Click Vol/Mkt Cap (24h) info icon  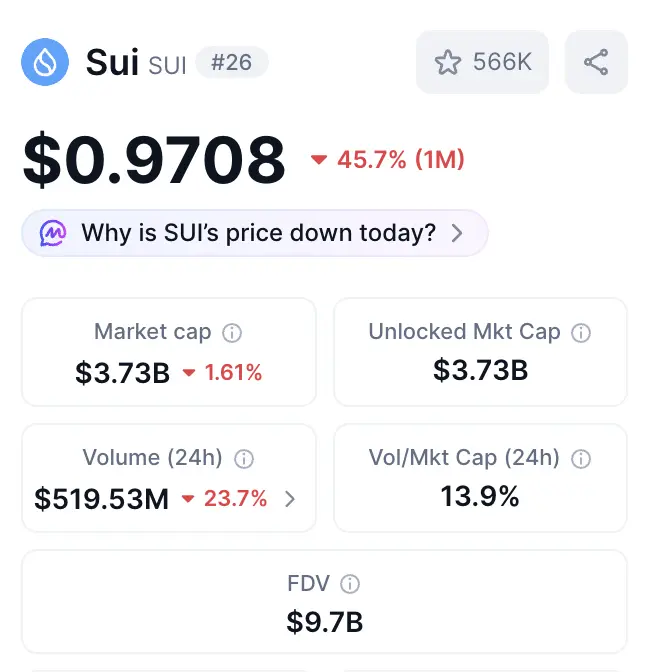tap(581, 459)
